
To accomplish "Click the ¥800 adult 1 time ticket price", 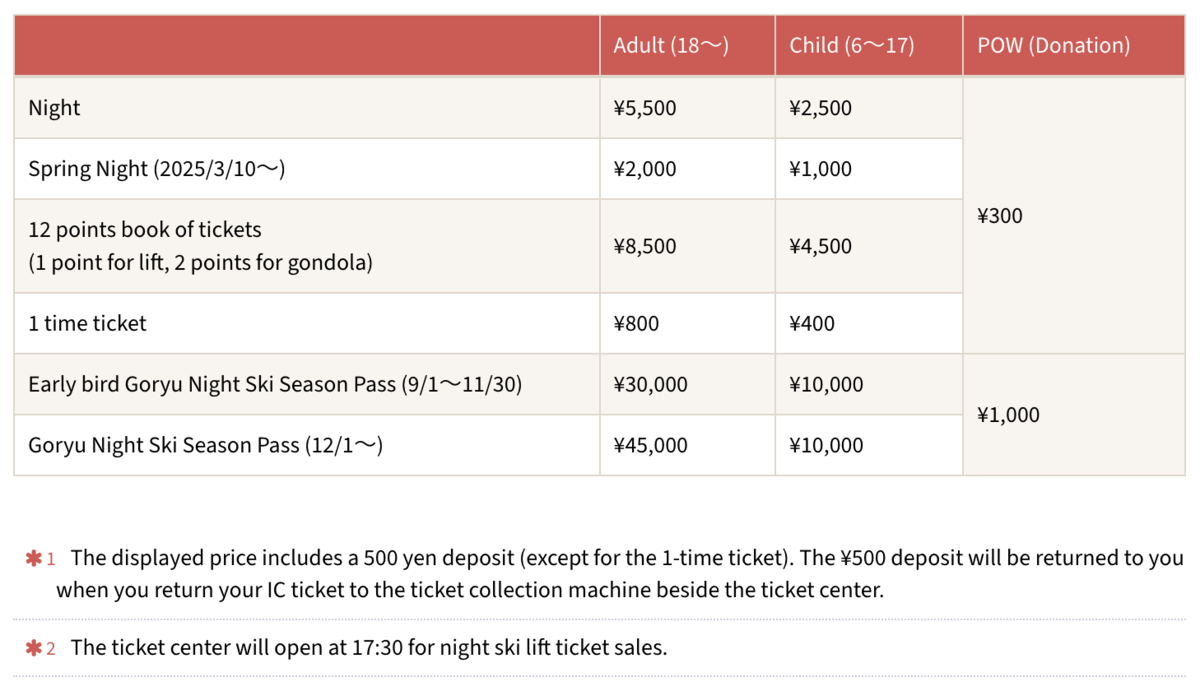I will pos(636,323).
